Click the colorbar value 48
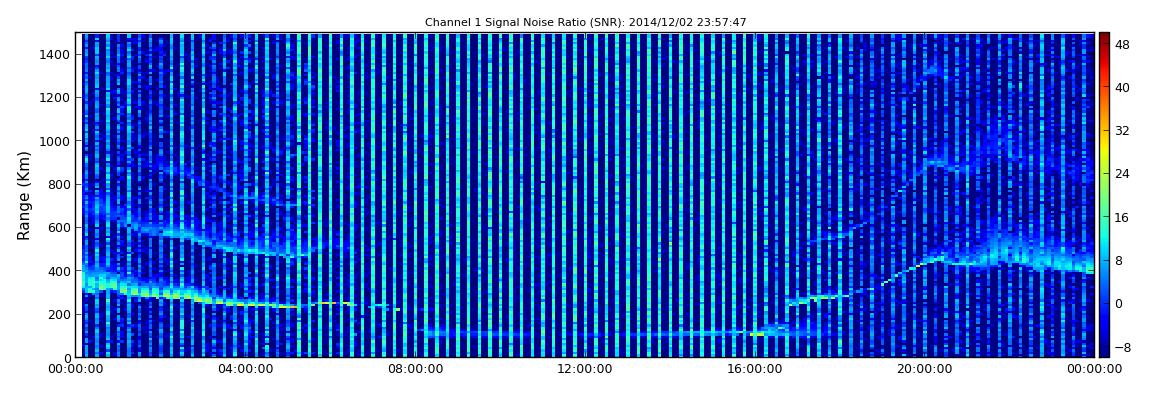Screen dimensions: 1150x407 click(x=1122, y=44)
